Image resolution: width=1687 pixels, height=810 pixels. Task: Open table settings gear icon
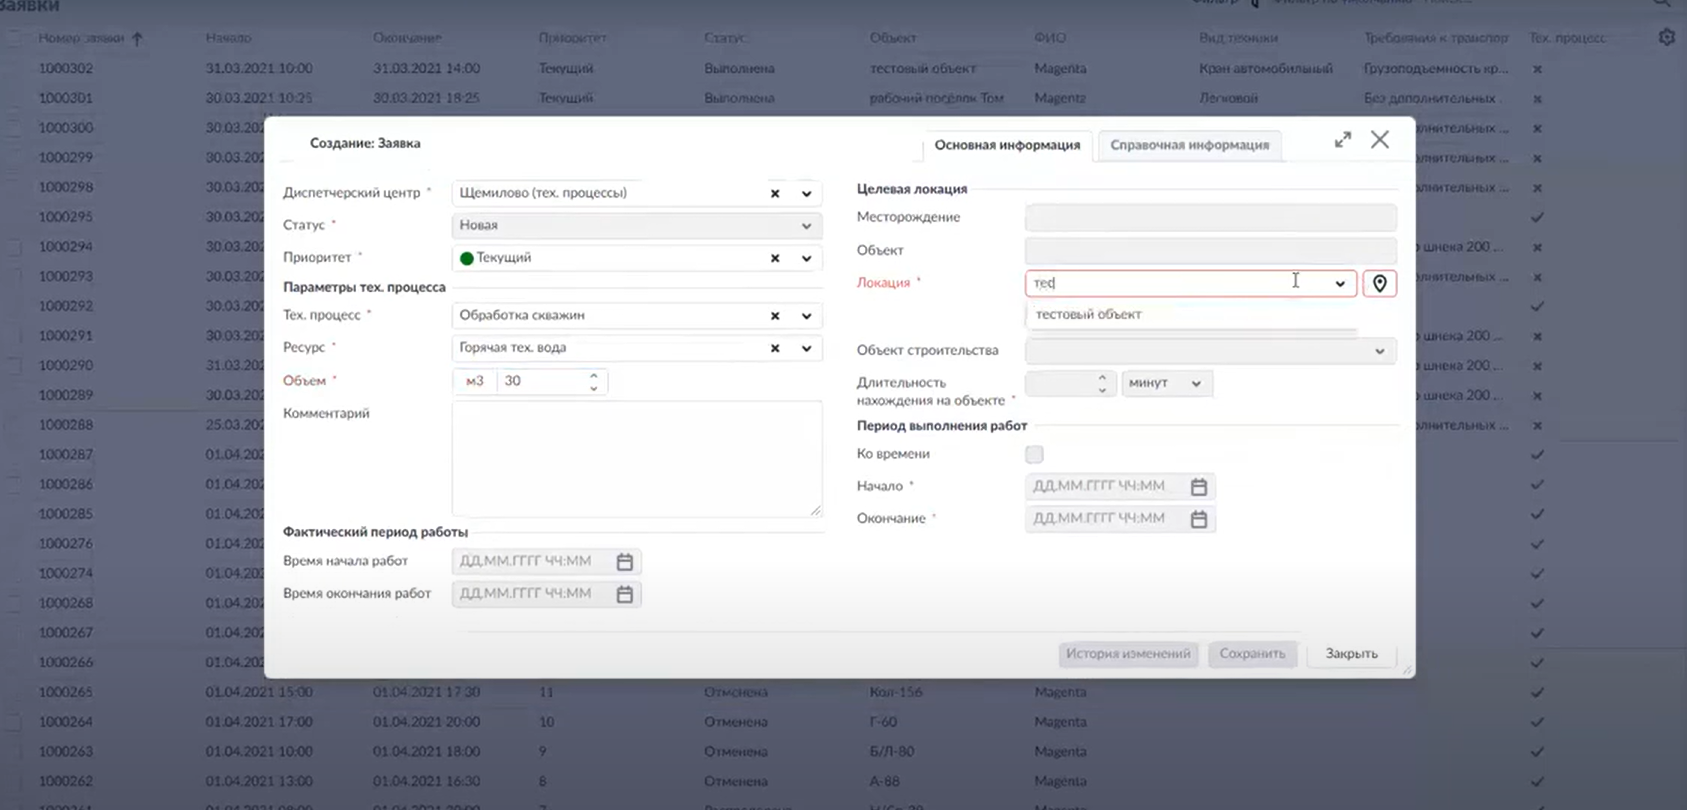click(x=1666, y=38)
